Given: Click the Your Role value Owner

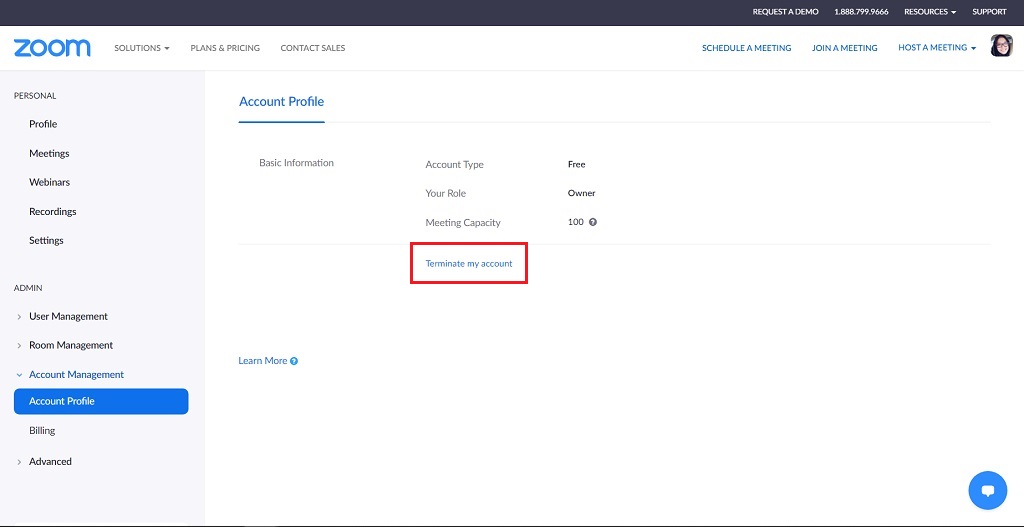Looking at the screenshot, I should pos(582,193).
